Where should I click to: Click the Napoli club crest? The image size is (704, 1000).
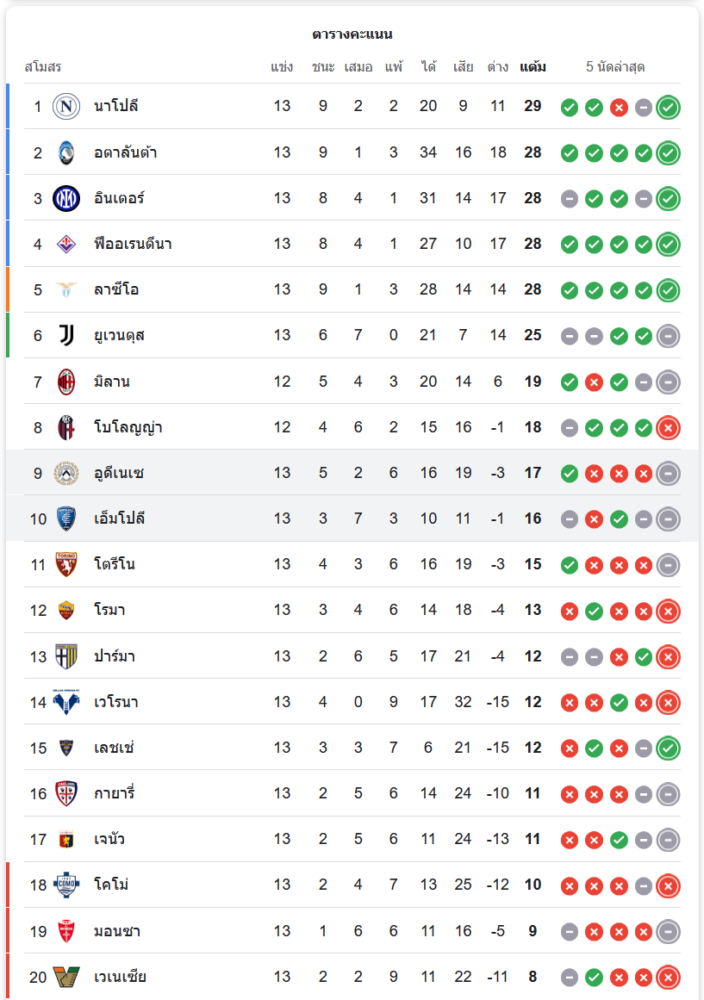tap(66, 106)
